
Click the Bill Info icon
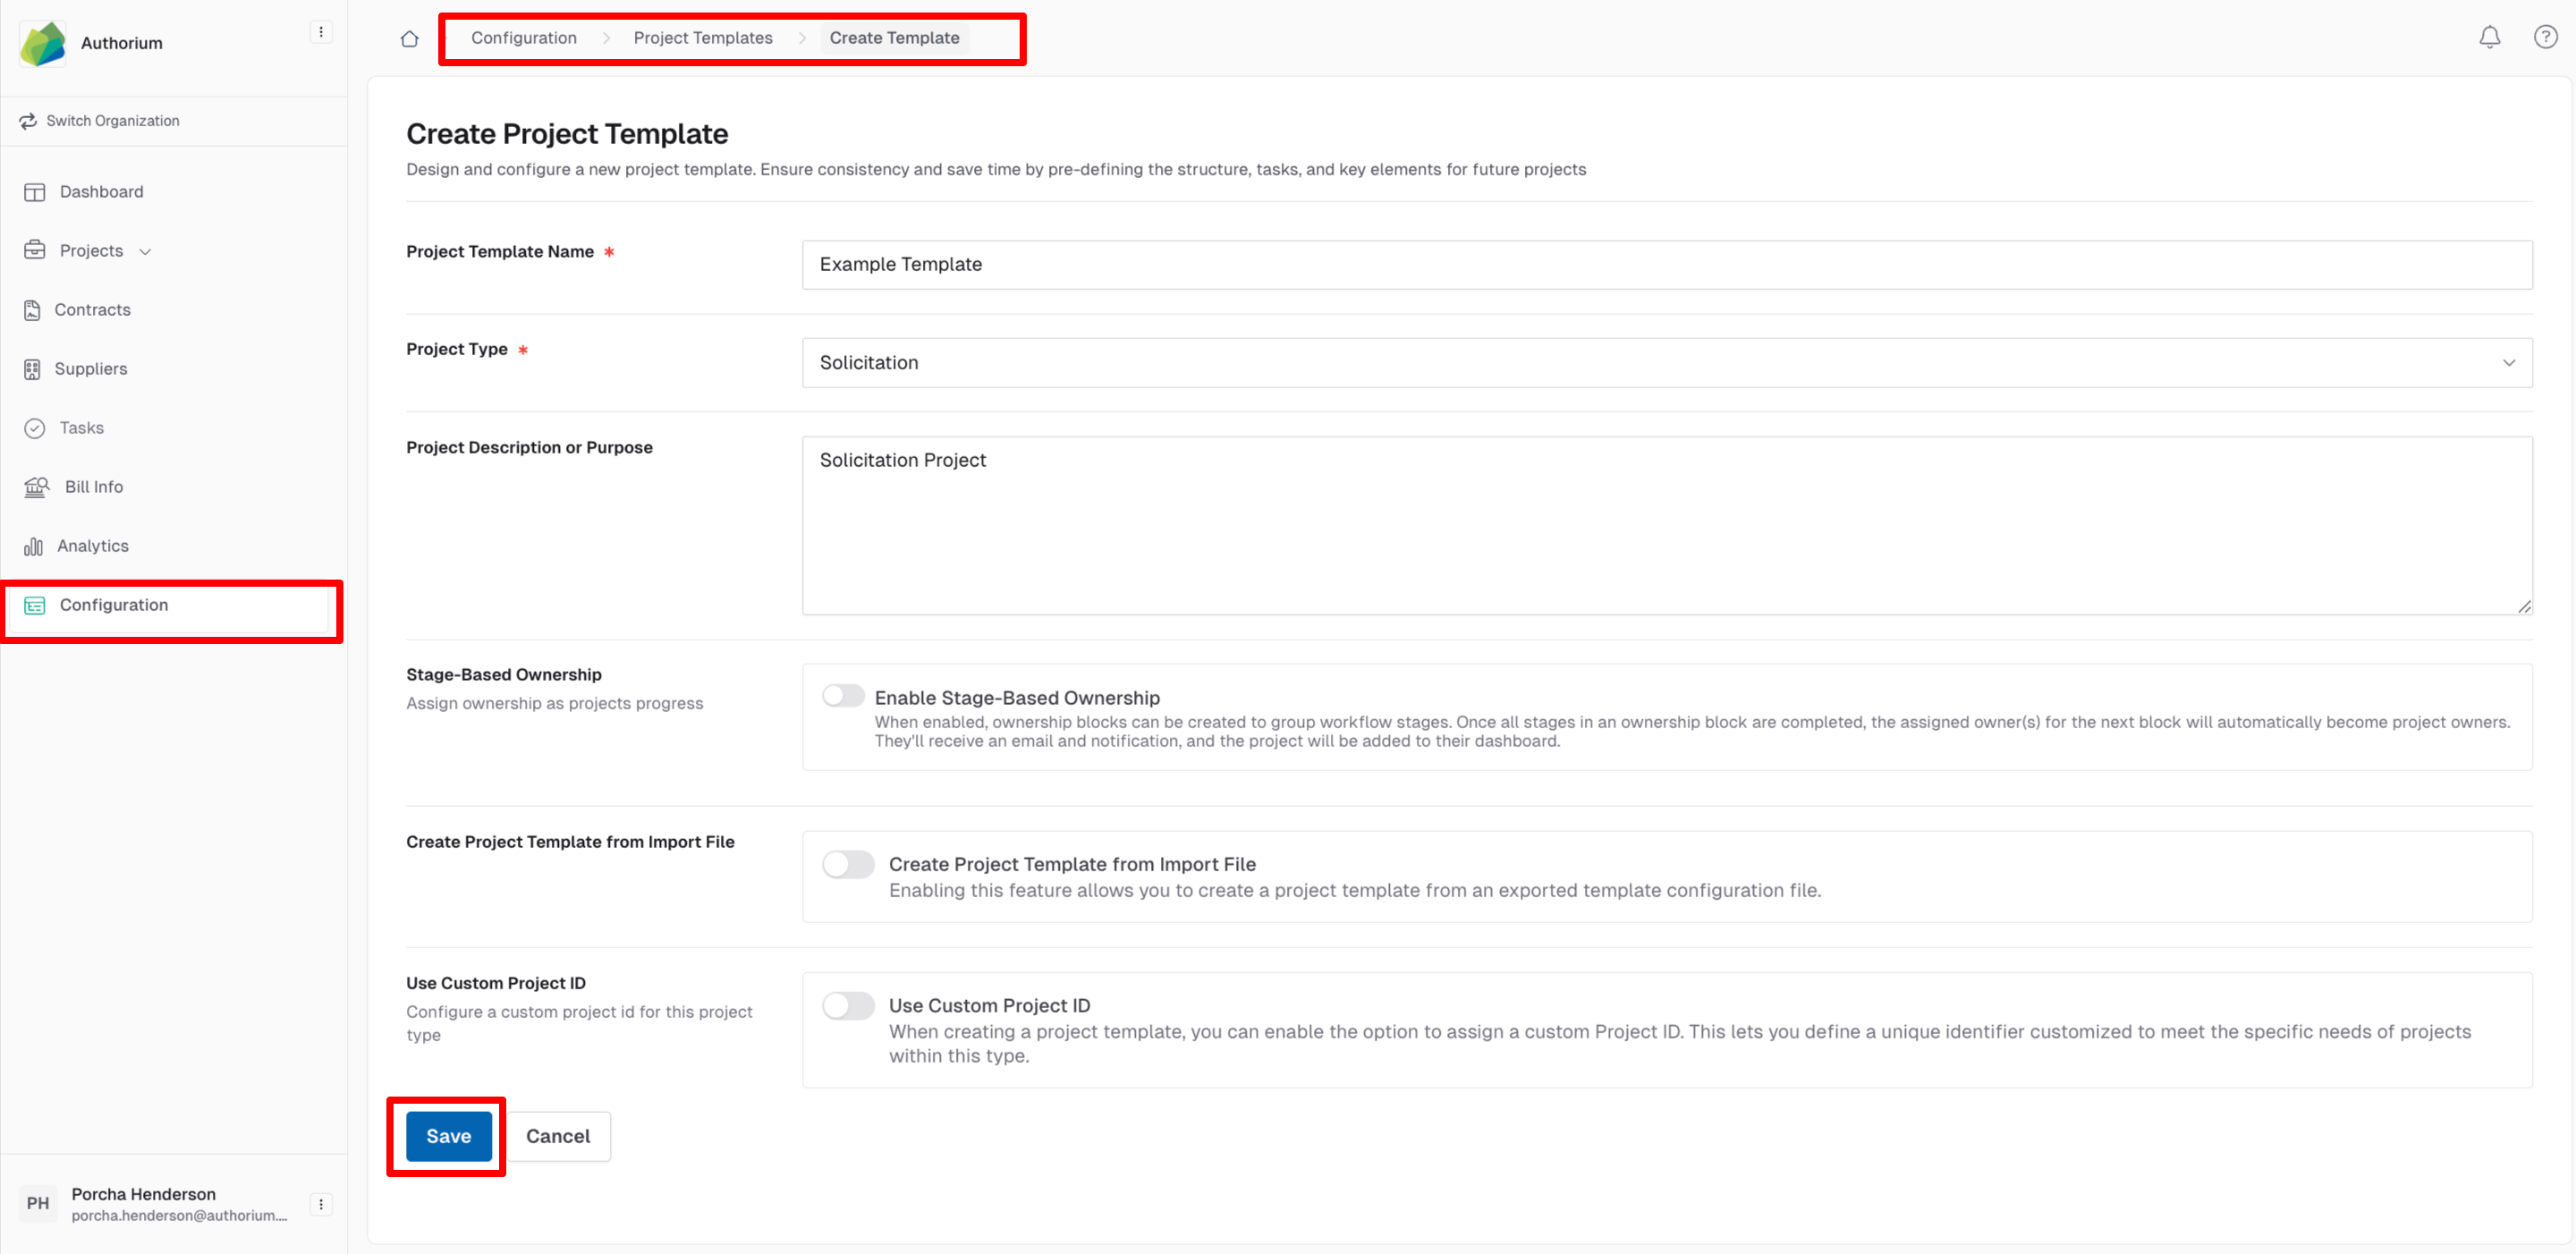click(x=37, y=487)
